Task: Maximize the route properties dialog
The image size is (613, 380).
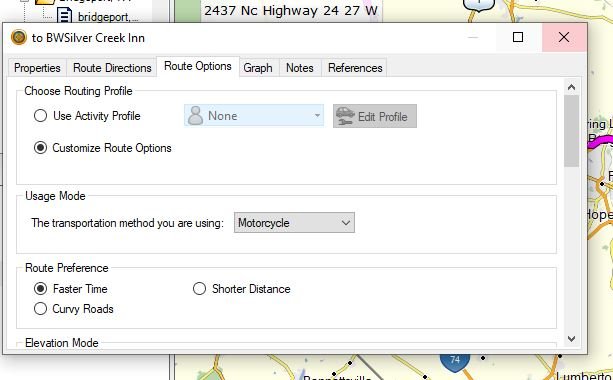Action: coord(518,37)
